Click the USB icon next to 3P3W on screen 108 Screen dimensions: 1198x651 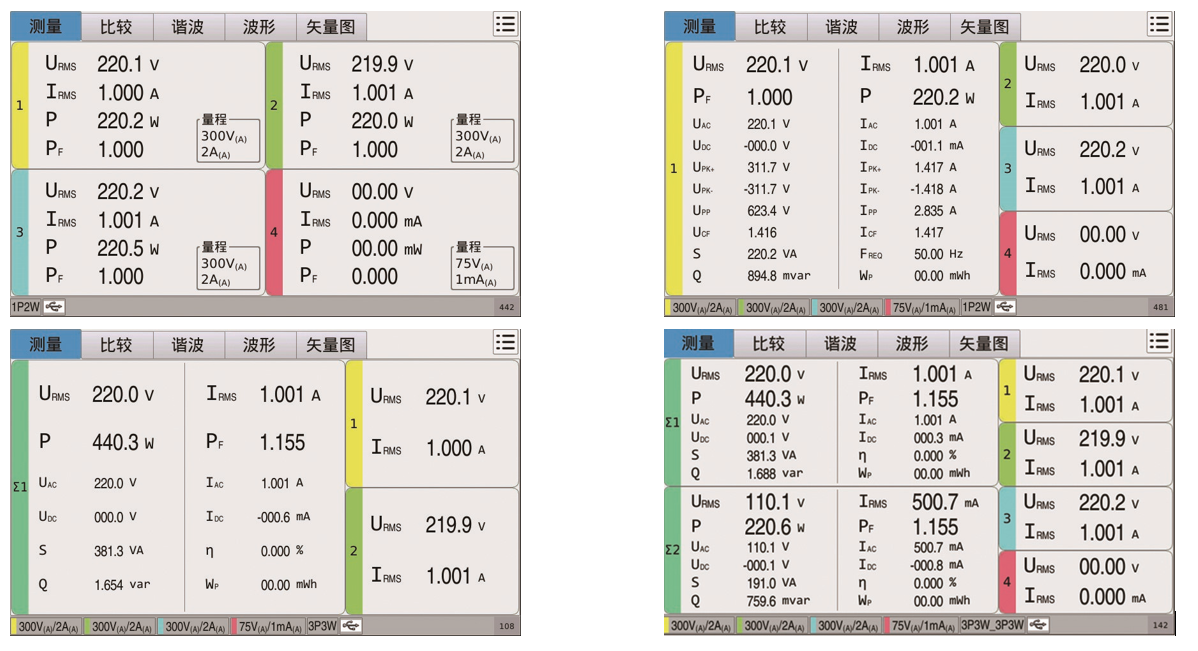[351, 626]
